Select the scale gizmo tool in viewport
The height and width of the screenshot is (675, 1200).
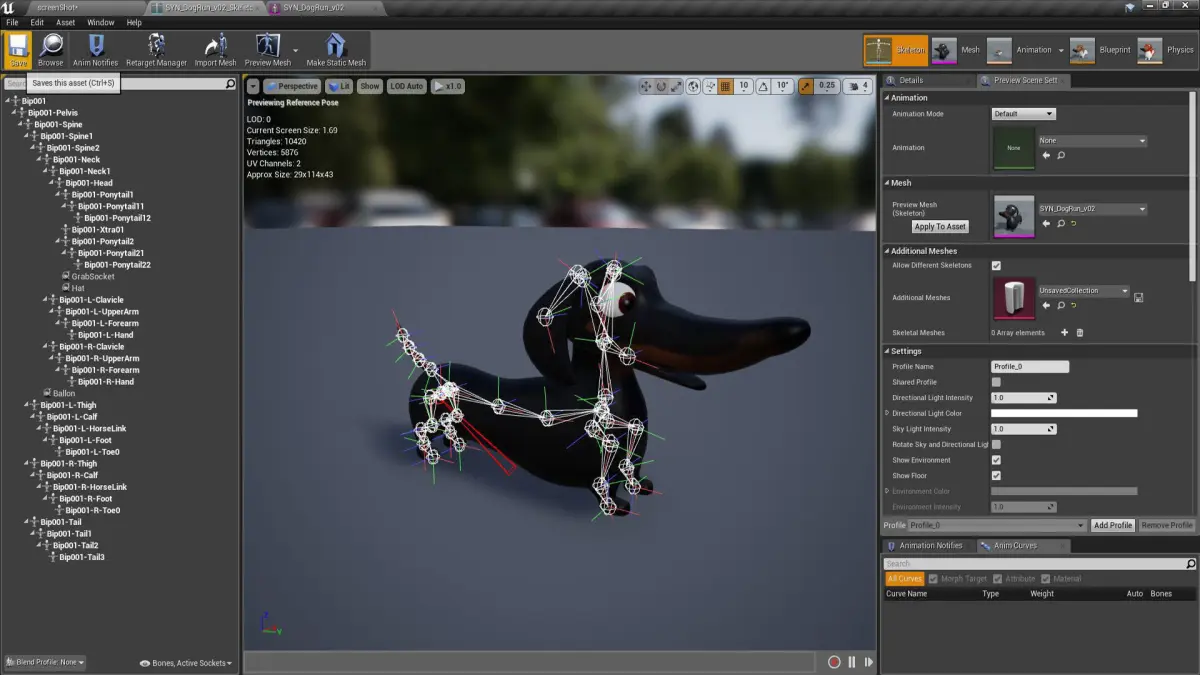(x=678, y=87)
